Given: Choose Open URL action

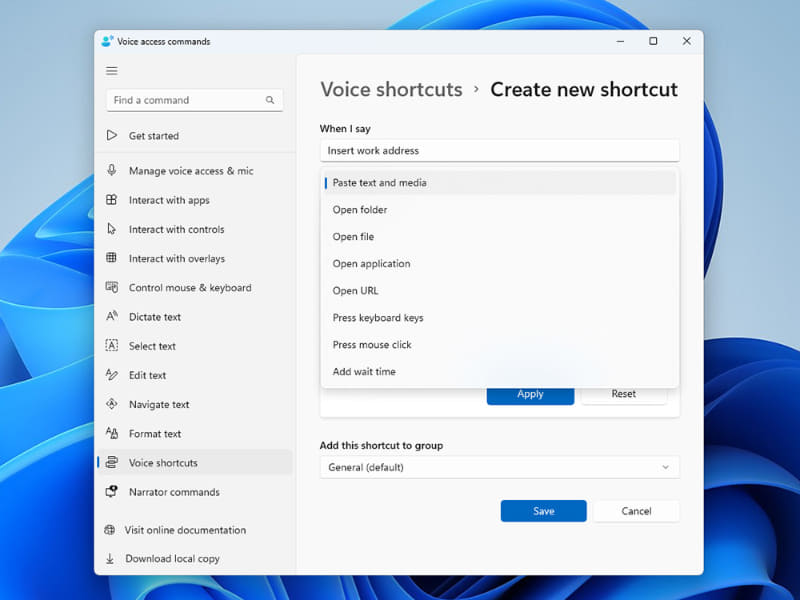Looking at the screenshot, I should pyautogui.click(x=499, y=291).
